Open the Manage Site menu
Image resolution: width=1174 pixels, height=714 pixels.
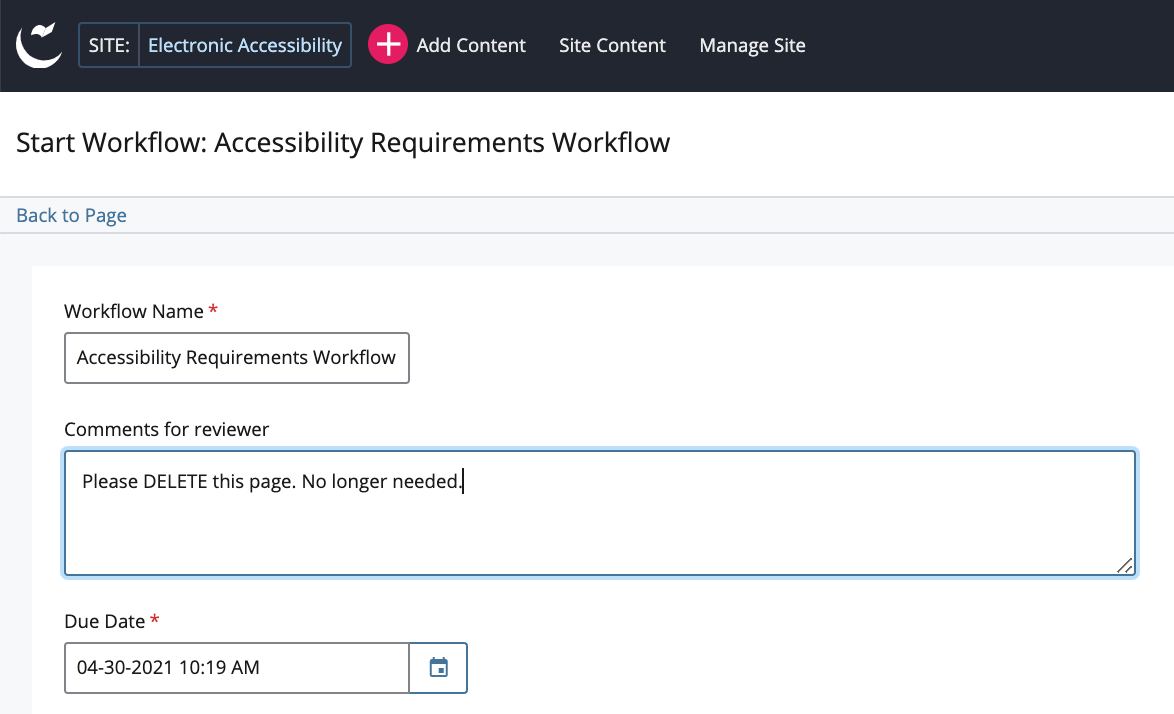tap(752, 46)
